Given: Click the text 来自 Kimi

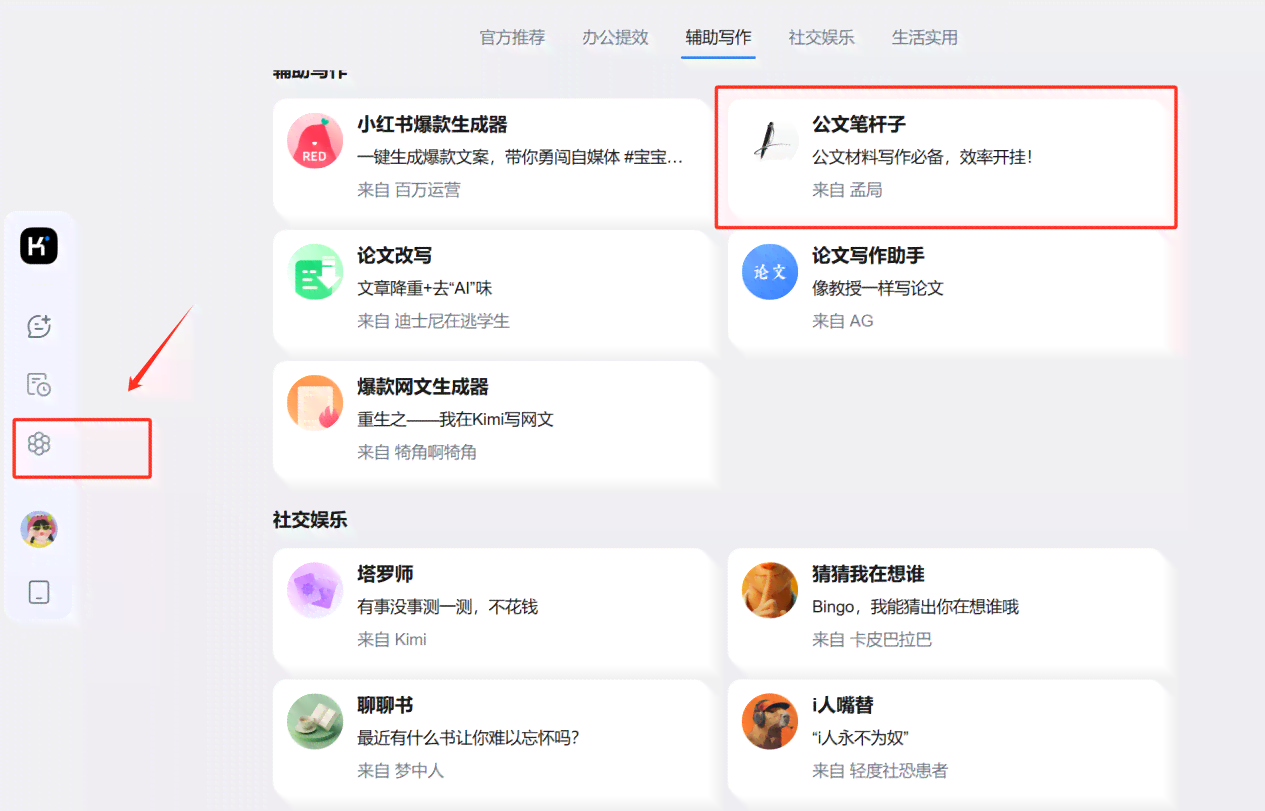Looking at the screenshot, I should click(392, 638).
